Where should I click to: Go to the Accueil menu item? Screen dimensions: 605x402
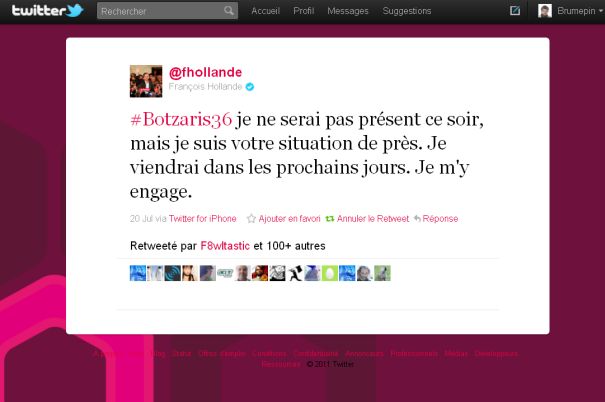(x=265, y=11)
